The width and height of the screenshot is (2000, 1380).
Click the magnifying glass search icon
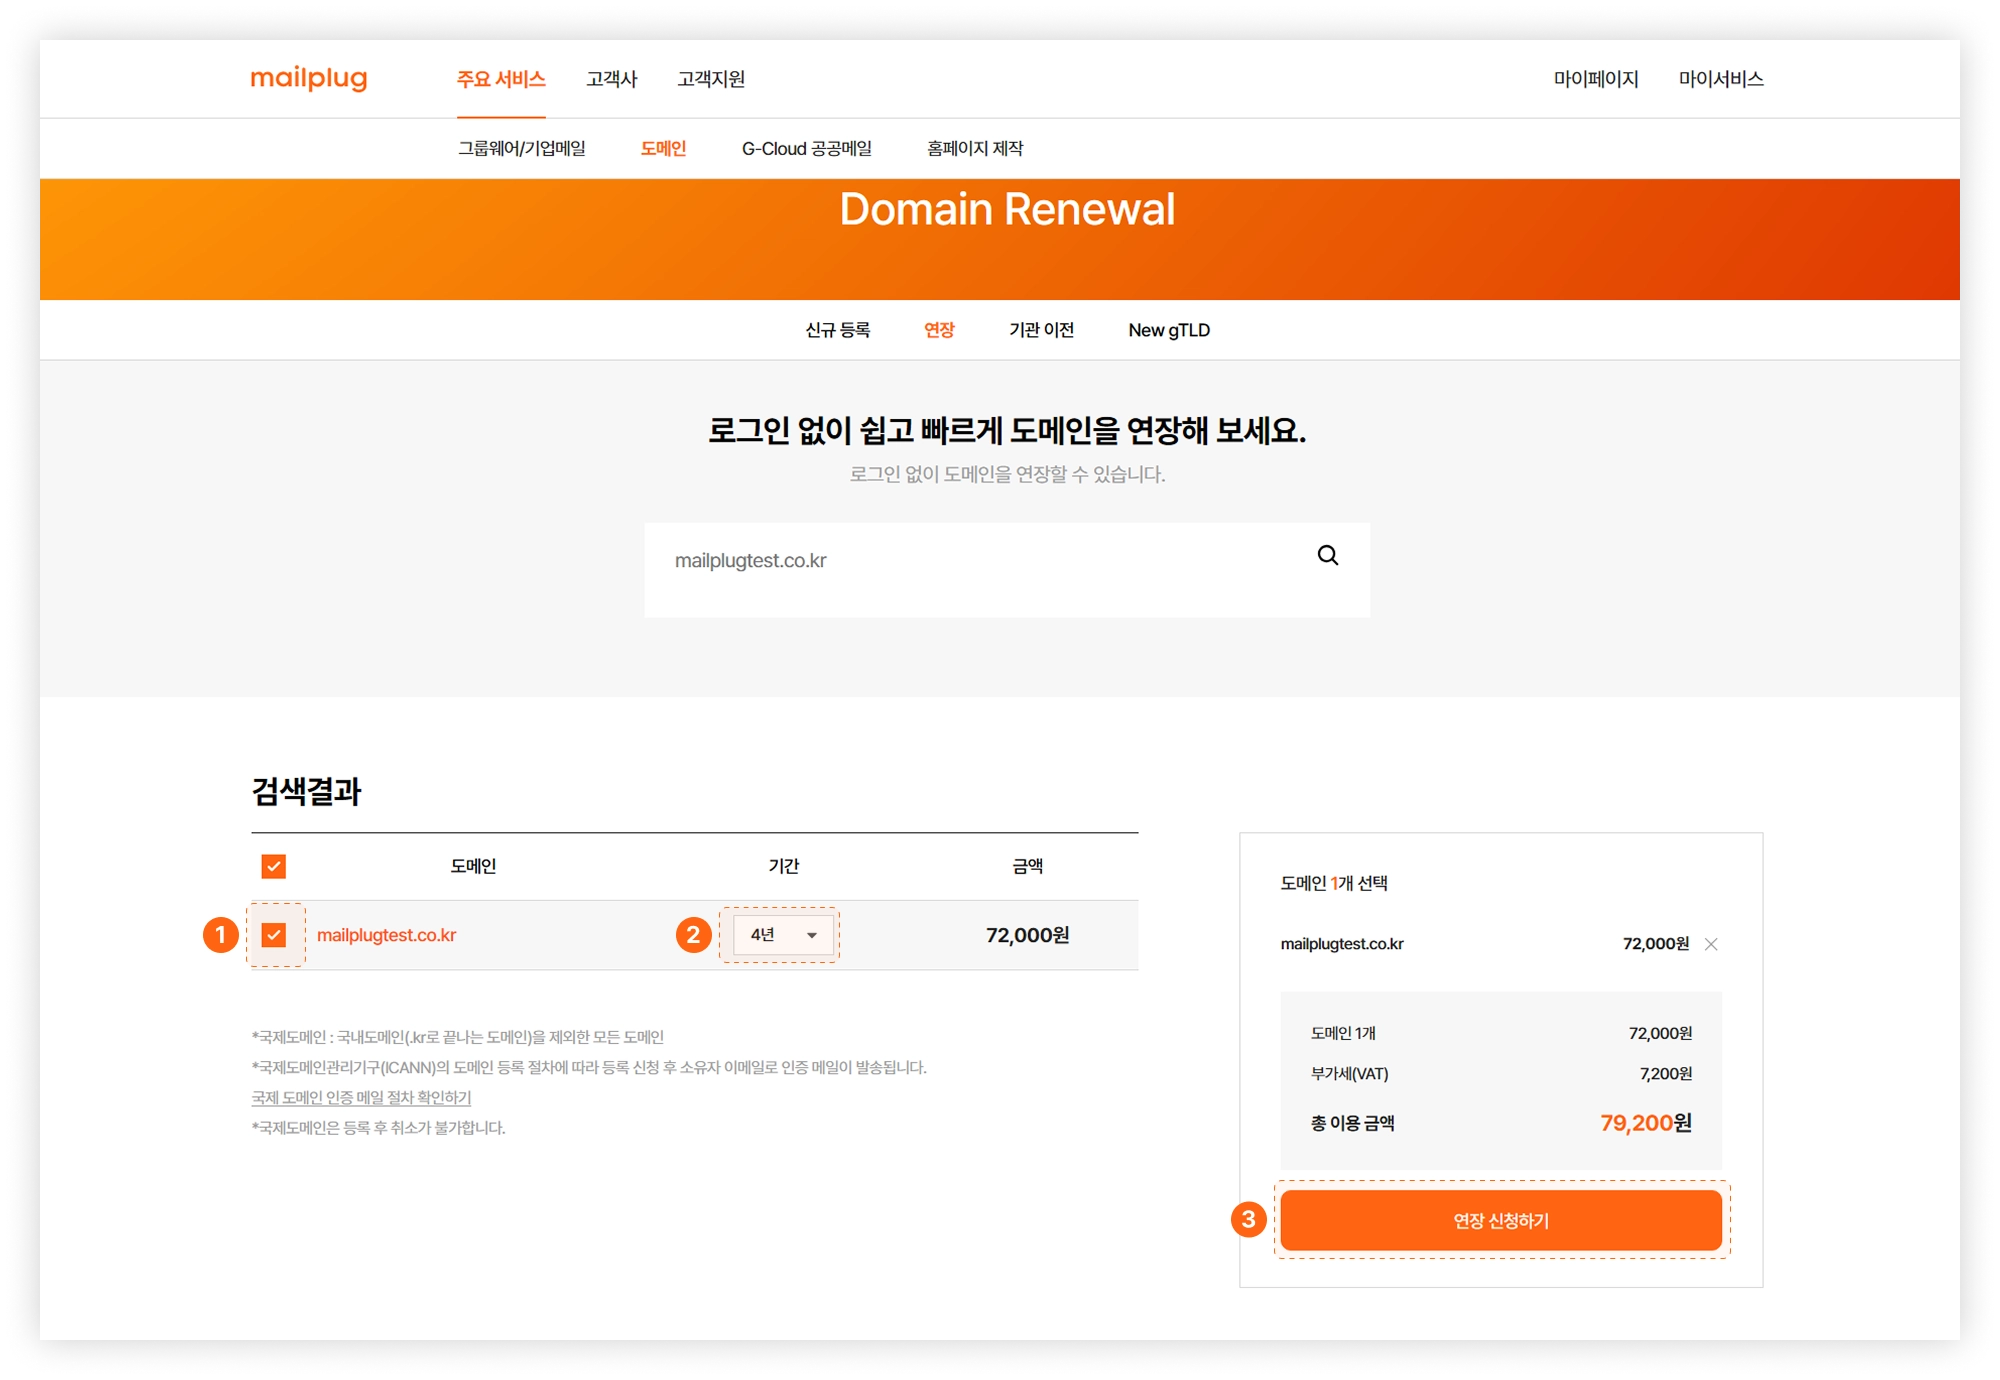1327,556
